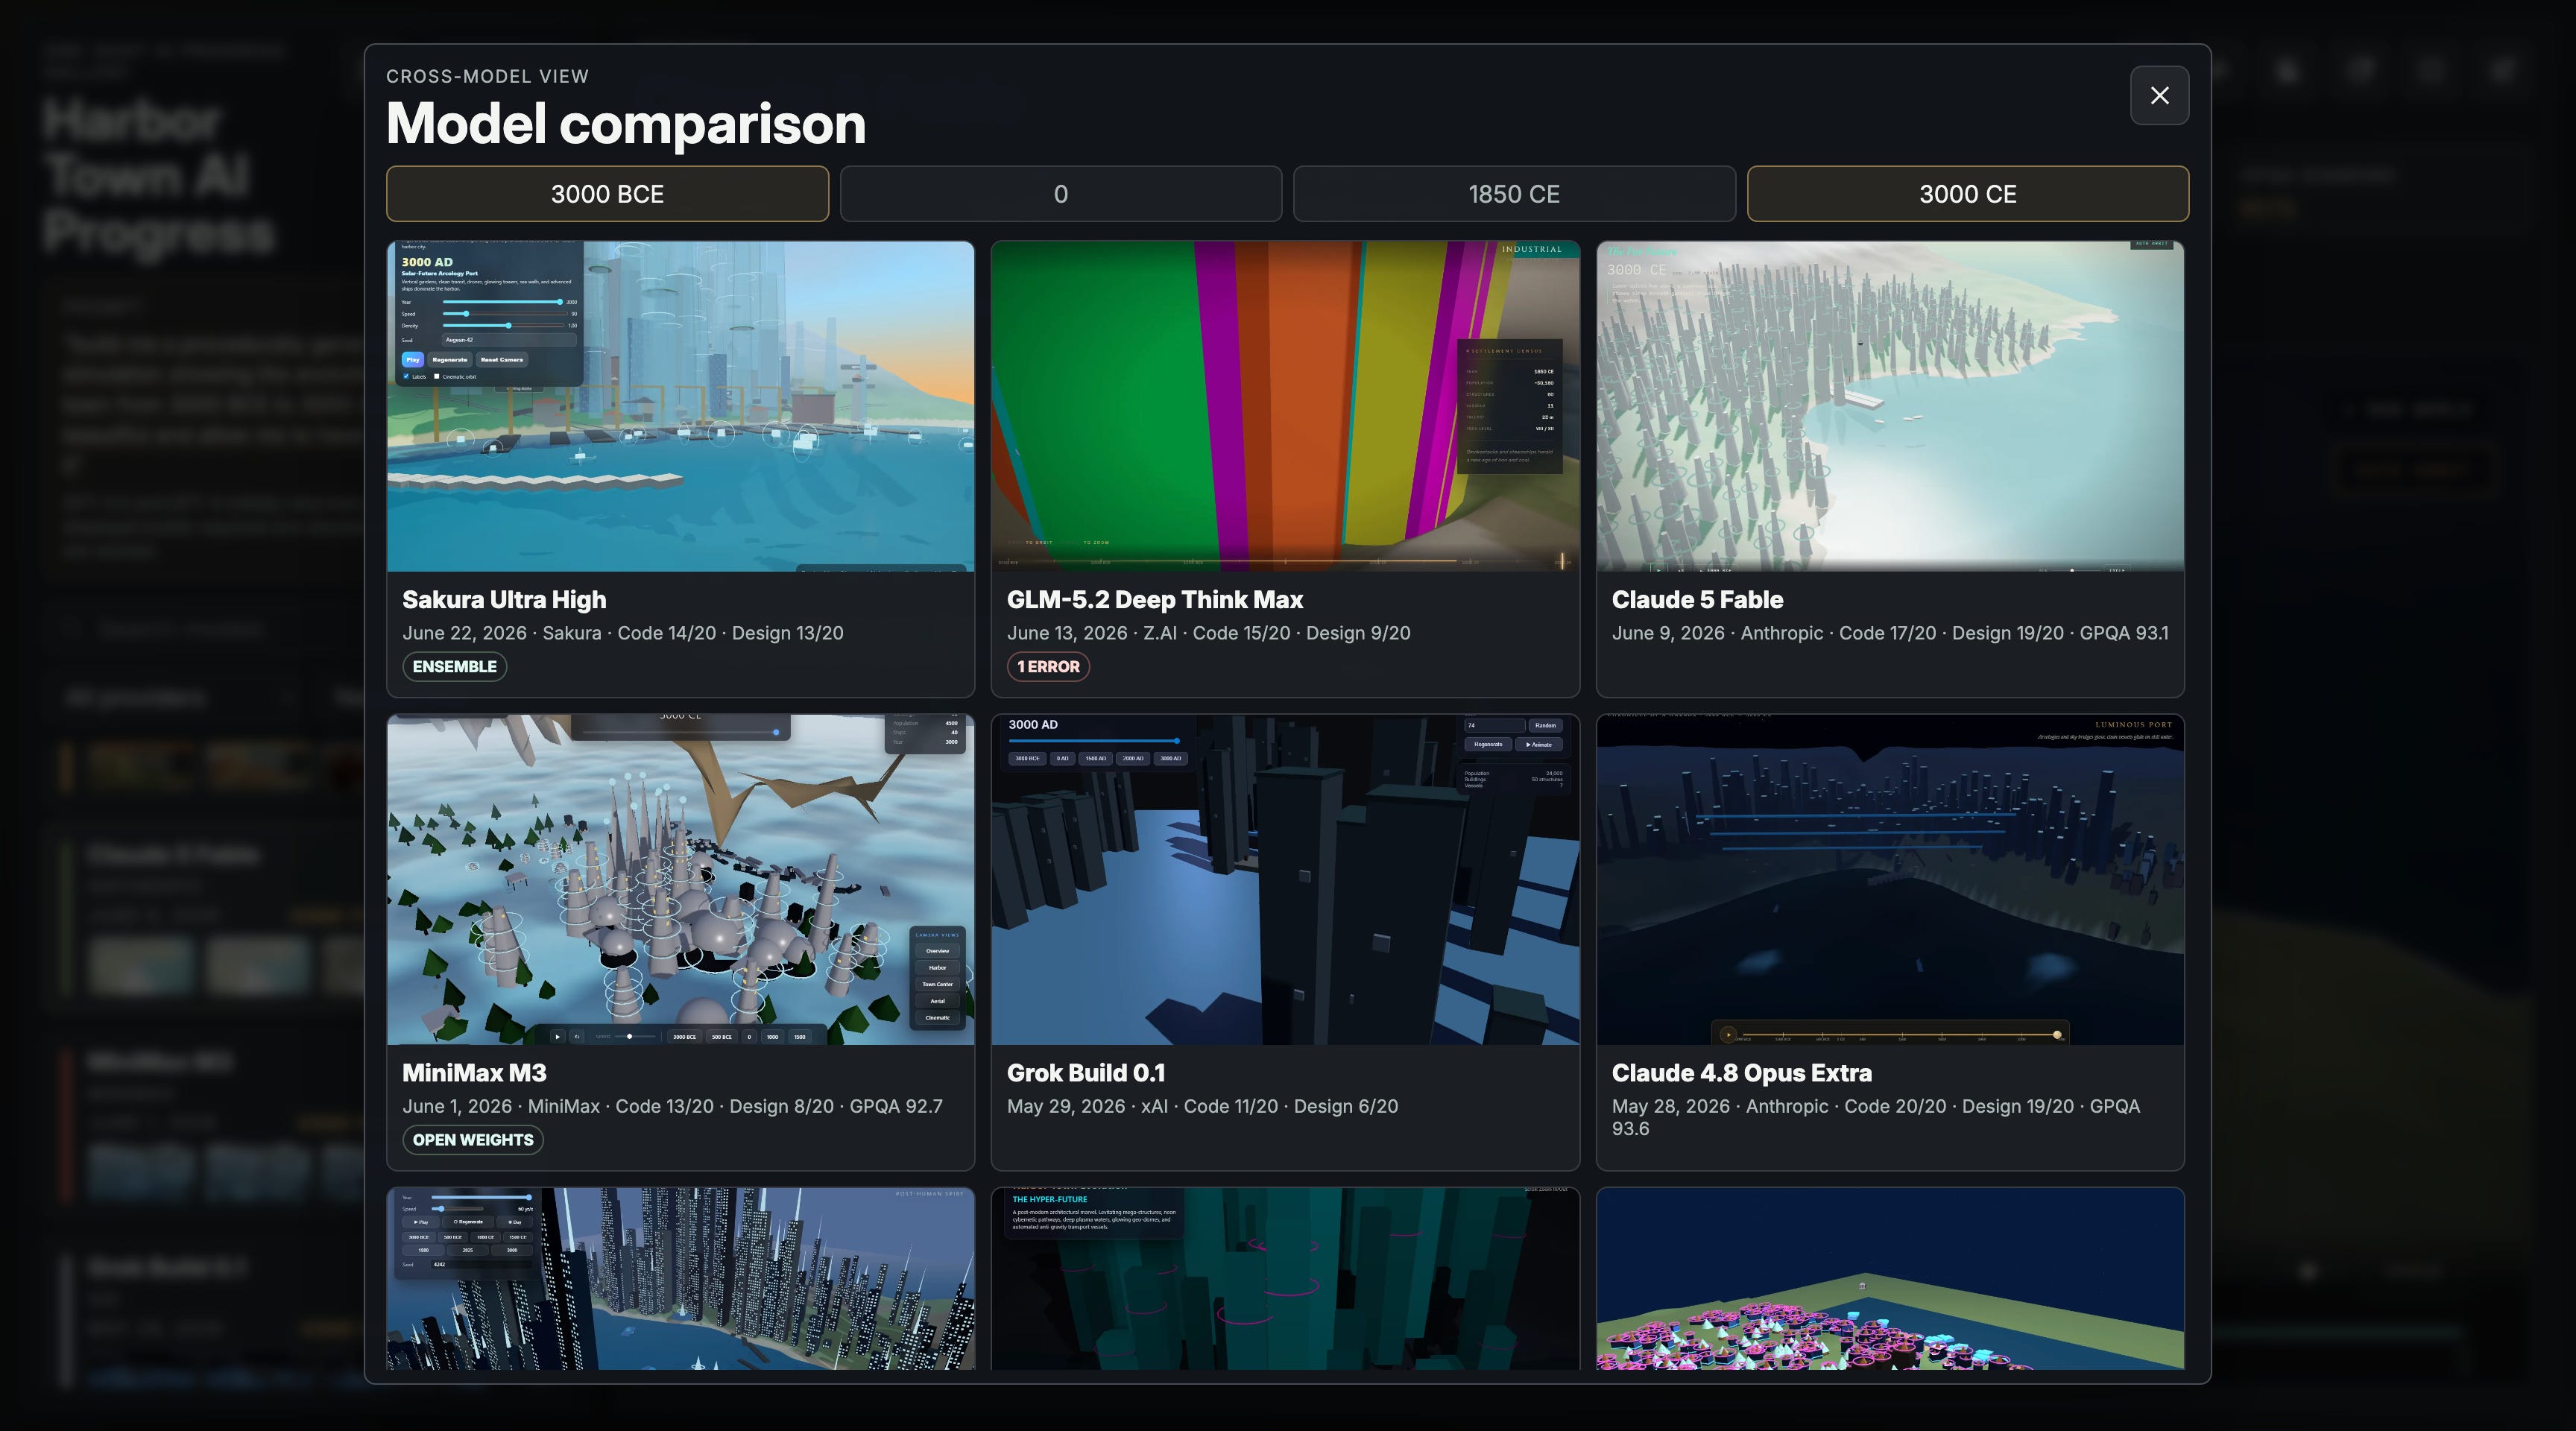
Task: Click the Play button in Sakura preview
Action: pyautogui.click(x=413, y=359)
